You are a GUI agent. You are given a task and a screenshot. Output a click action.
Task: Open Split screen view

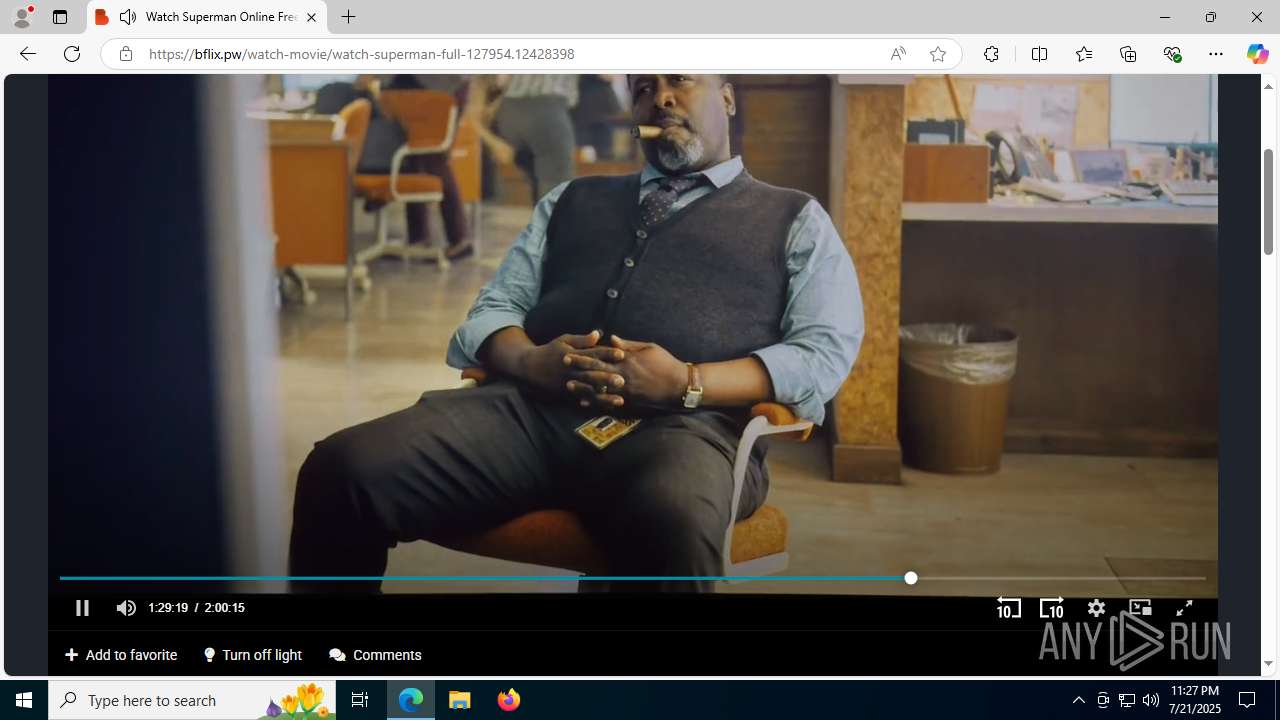point(1039,54)
